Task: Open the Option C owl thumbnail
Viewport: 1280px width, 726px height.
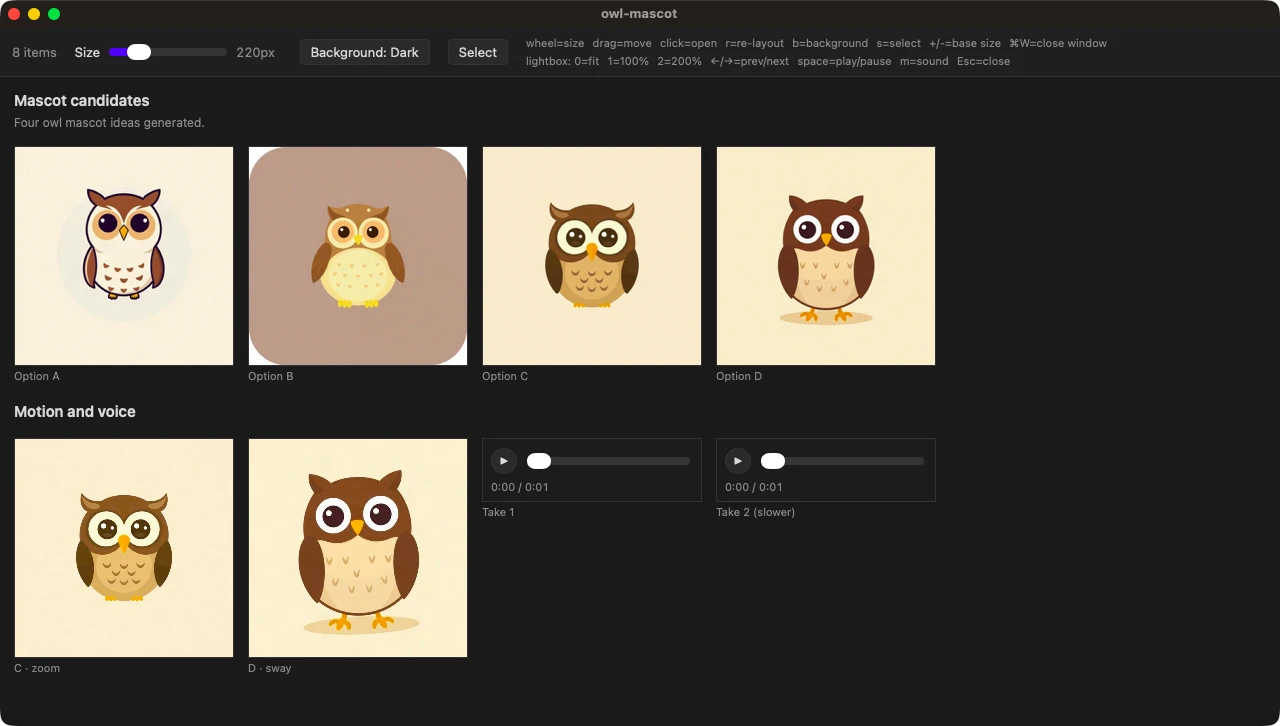Action: 592,256
